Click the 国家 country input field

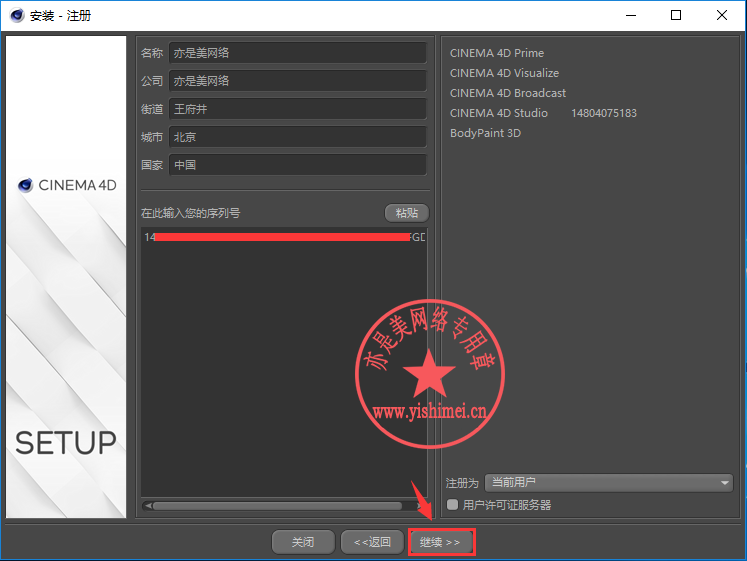(298, 165)
